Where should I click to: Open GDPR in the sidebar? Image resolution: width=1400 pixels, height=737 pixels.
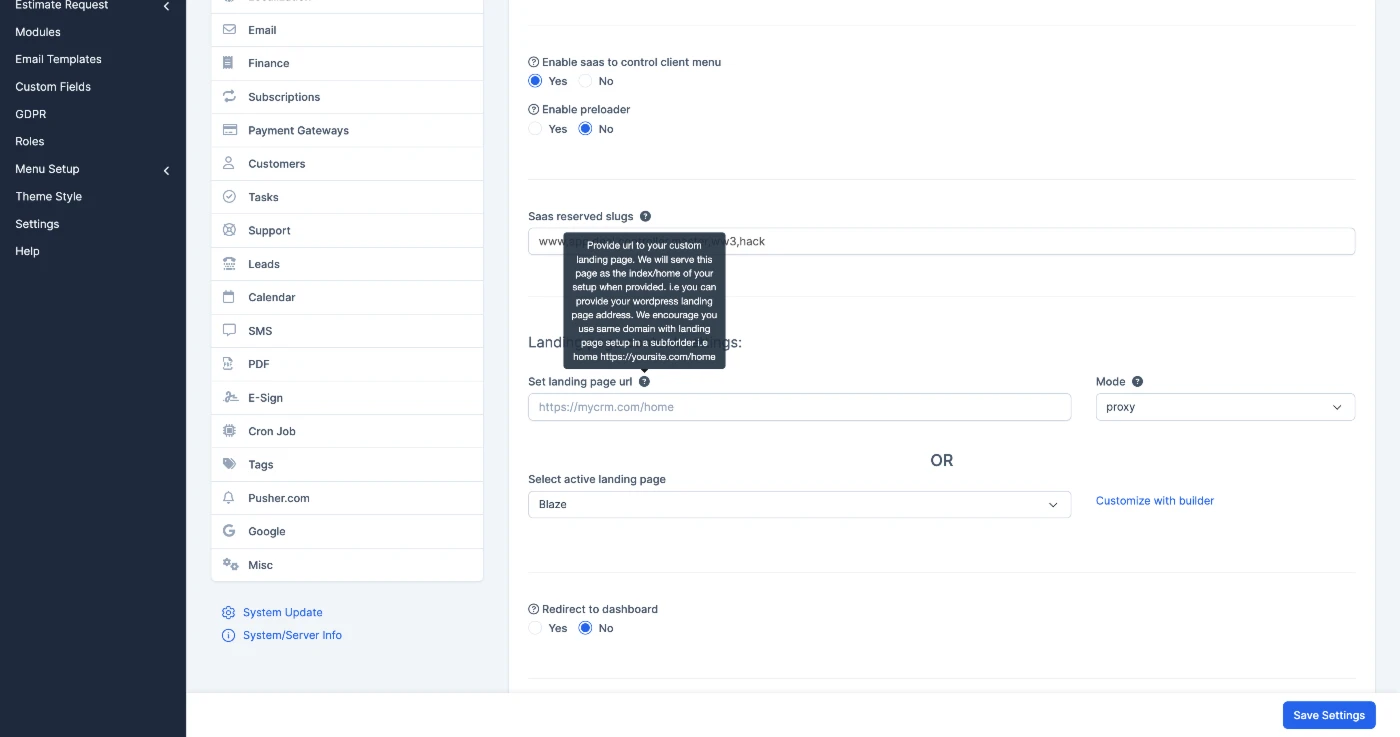[31, 114]
